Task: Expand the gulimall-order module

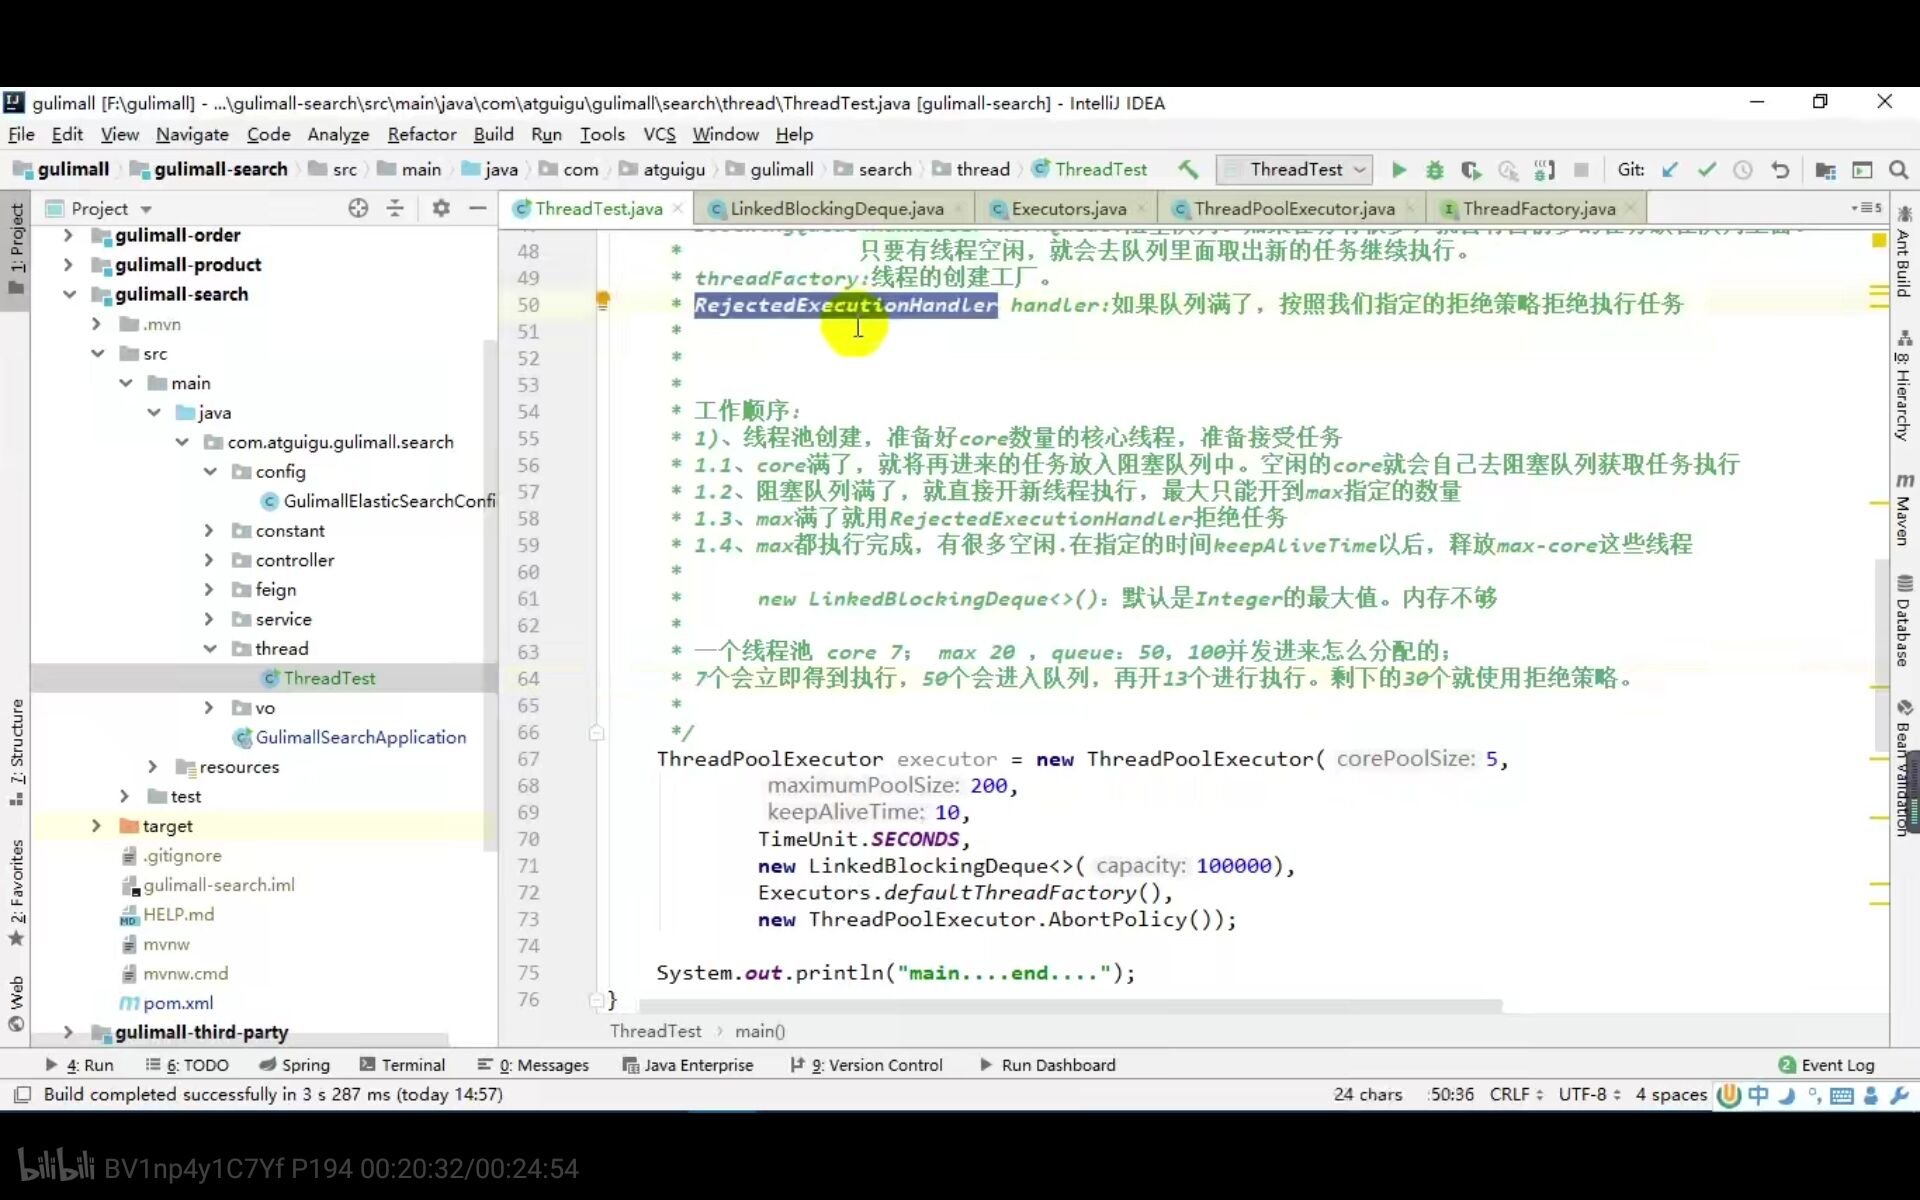Action: 68,236
